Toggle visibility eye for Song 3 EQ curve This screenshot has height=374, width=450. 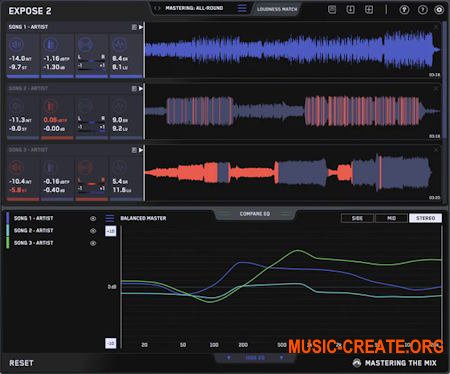(93, 243)
